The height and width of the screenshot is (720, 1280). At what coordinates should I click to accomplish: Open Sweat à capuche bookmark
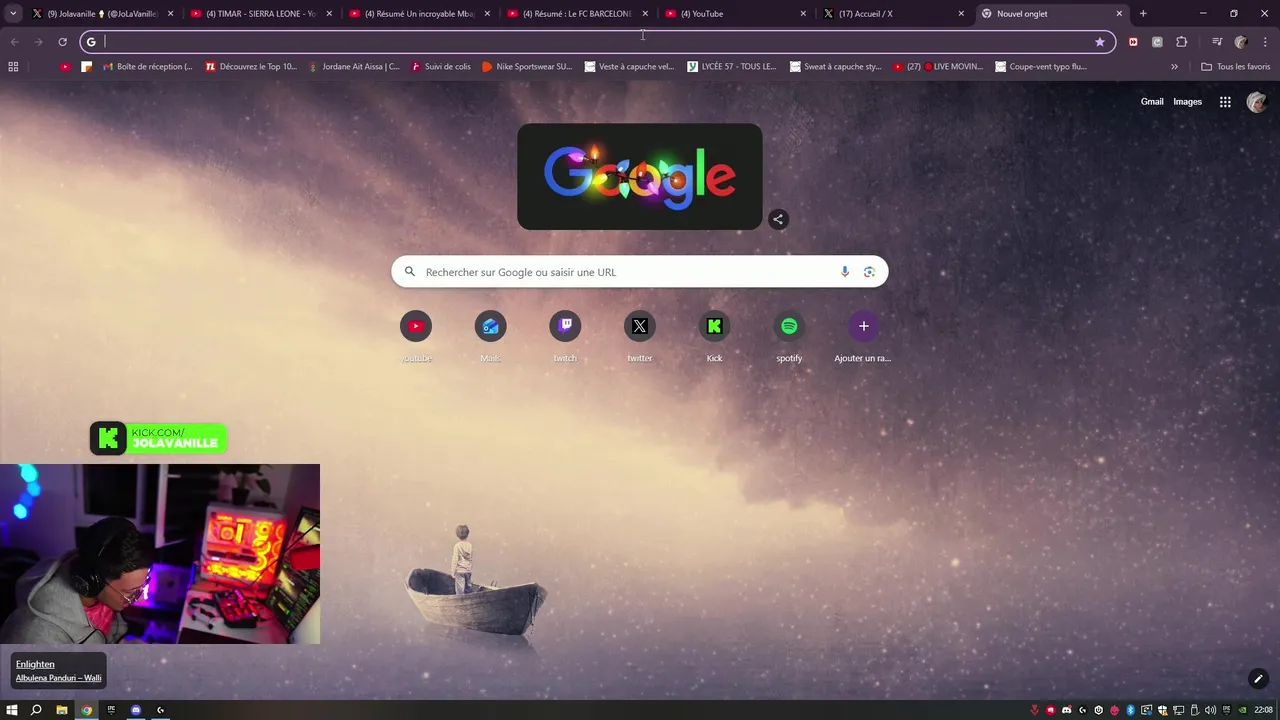pos(835,67)
